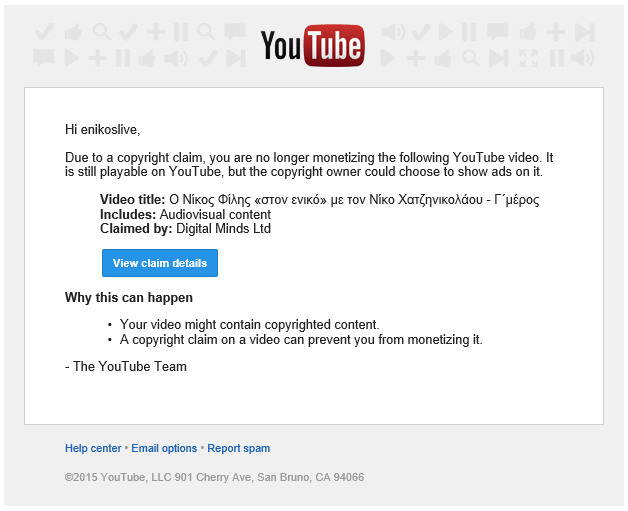Click the first checkmark icon at top-left
The height and width of the screenshot is (511, 628).
(x=44, y=32)
